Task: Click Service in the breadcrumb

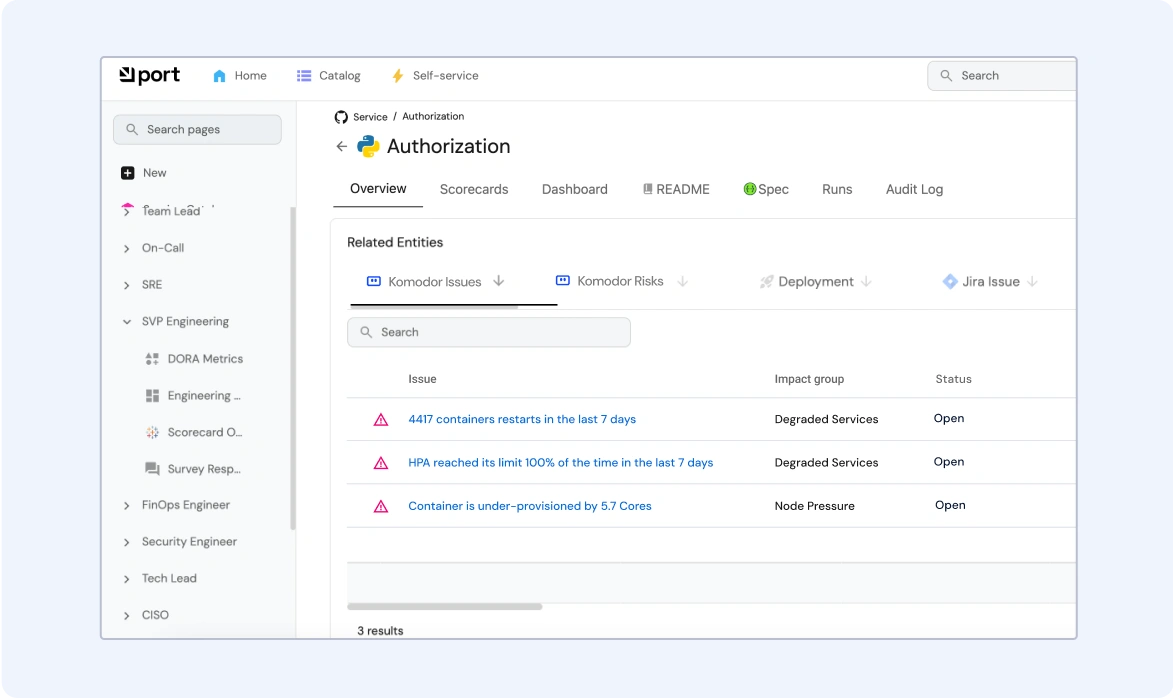Action: tap(370, 117)
